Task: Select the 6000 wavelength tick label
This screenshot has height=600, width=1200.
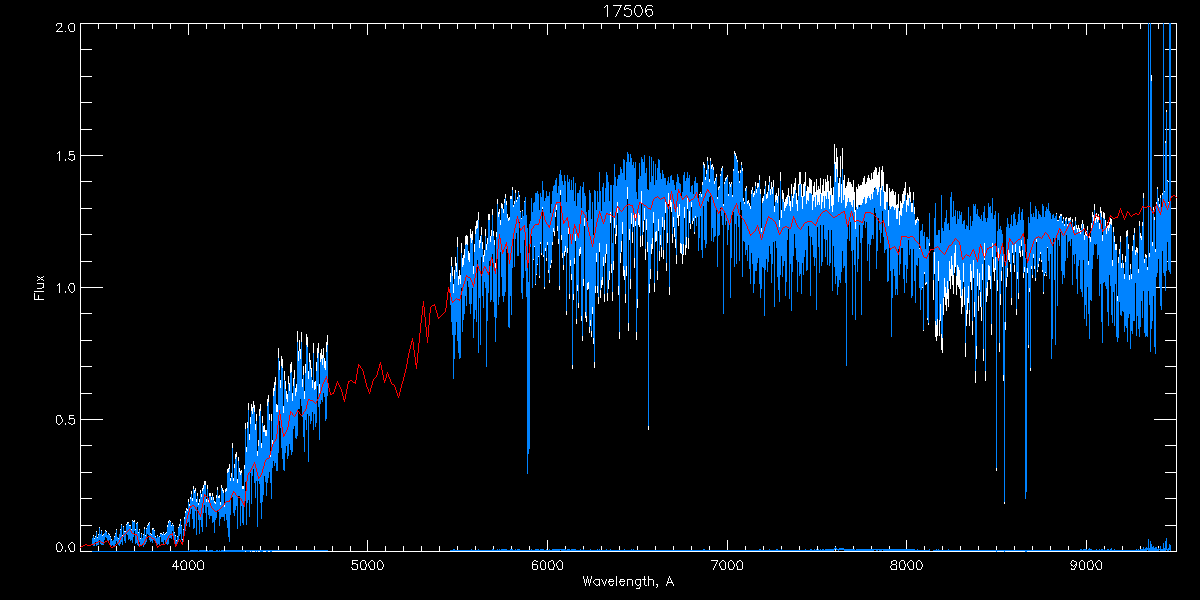Action: (547, 565)
